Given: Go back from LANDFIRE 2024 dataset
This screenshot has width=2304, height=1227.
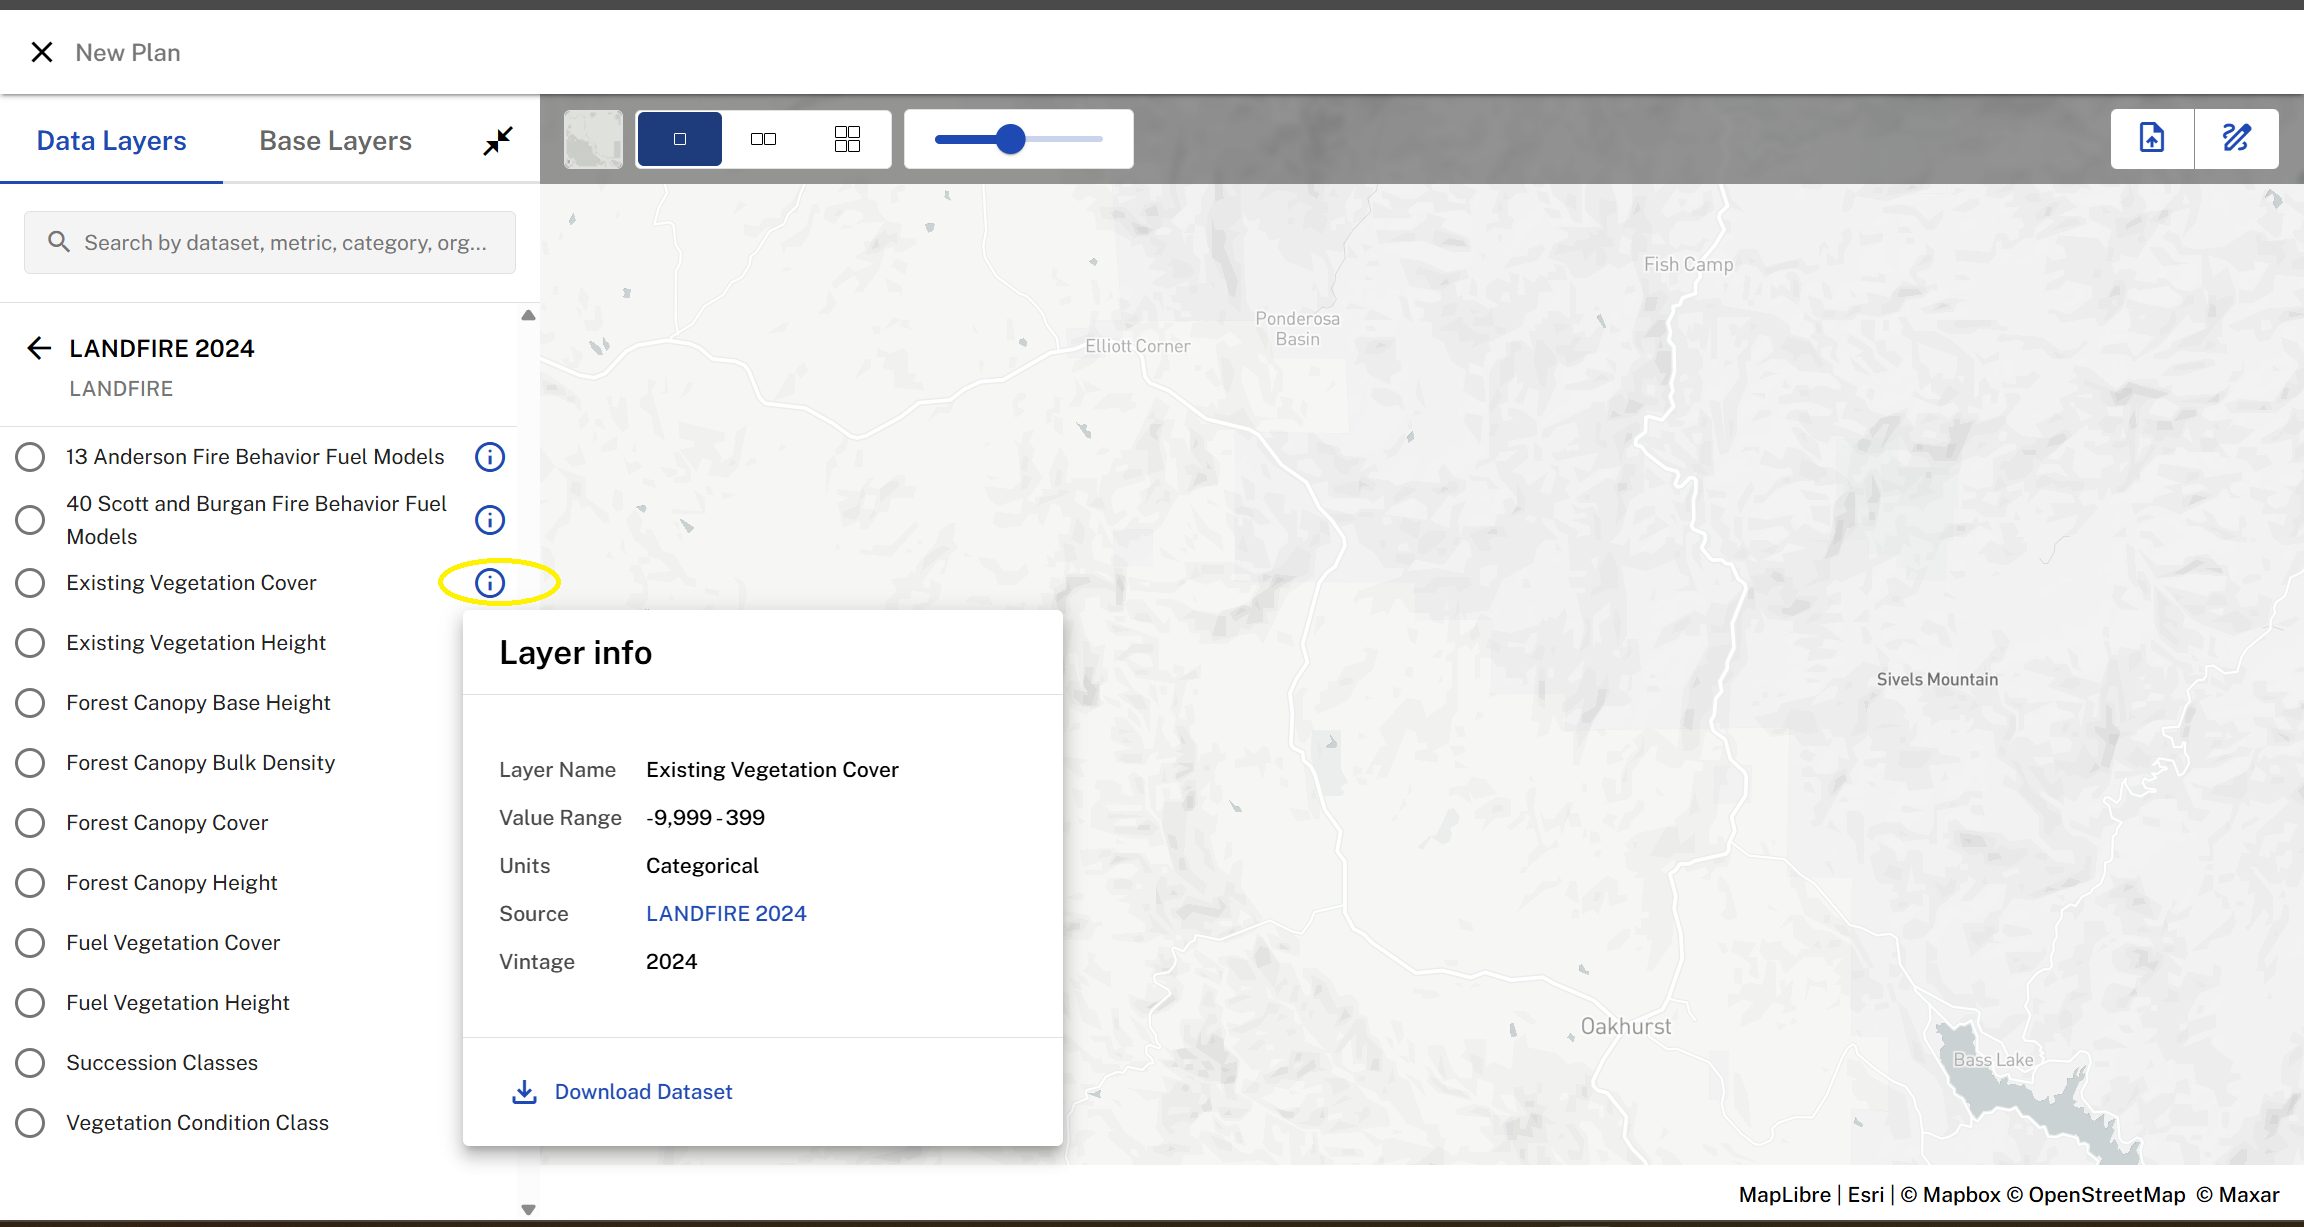Looking at the screenshot, I should coord(39,348).
